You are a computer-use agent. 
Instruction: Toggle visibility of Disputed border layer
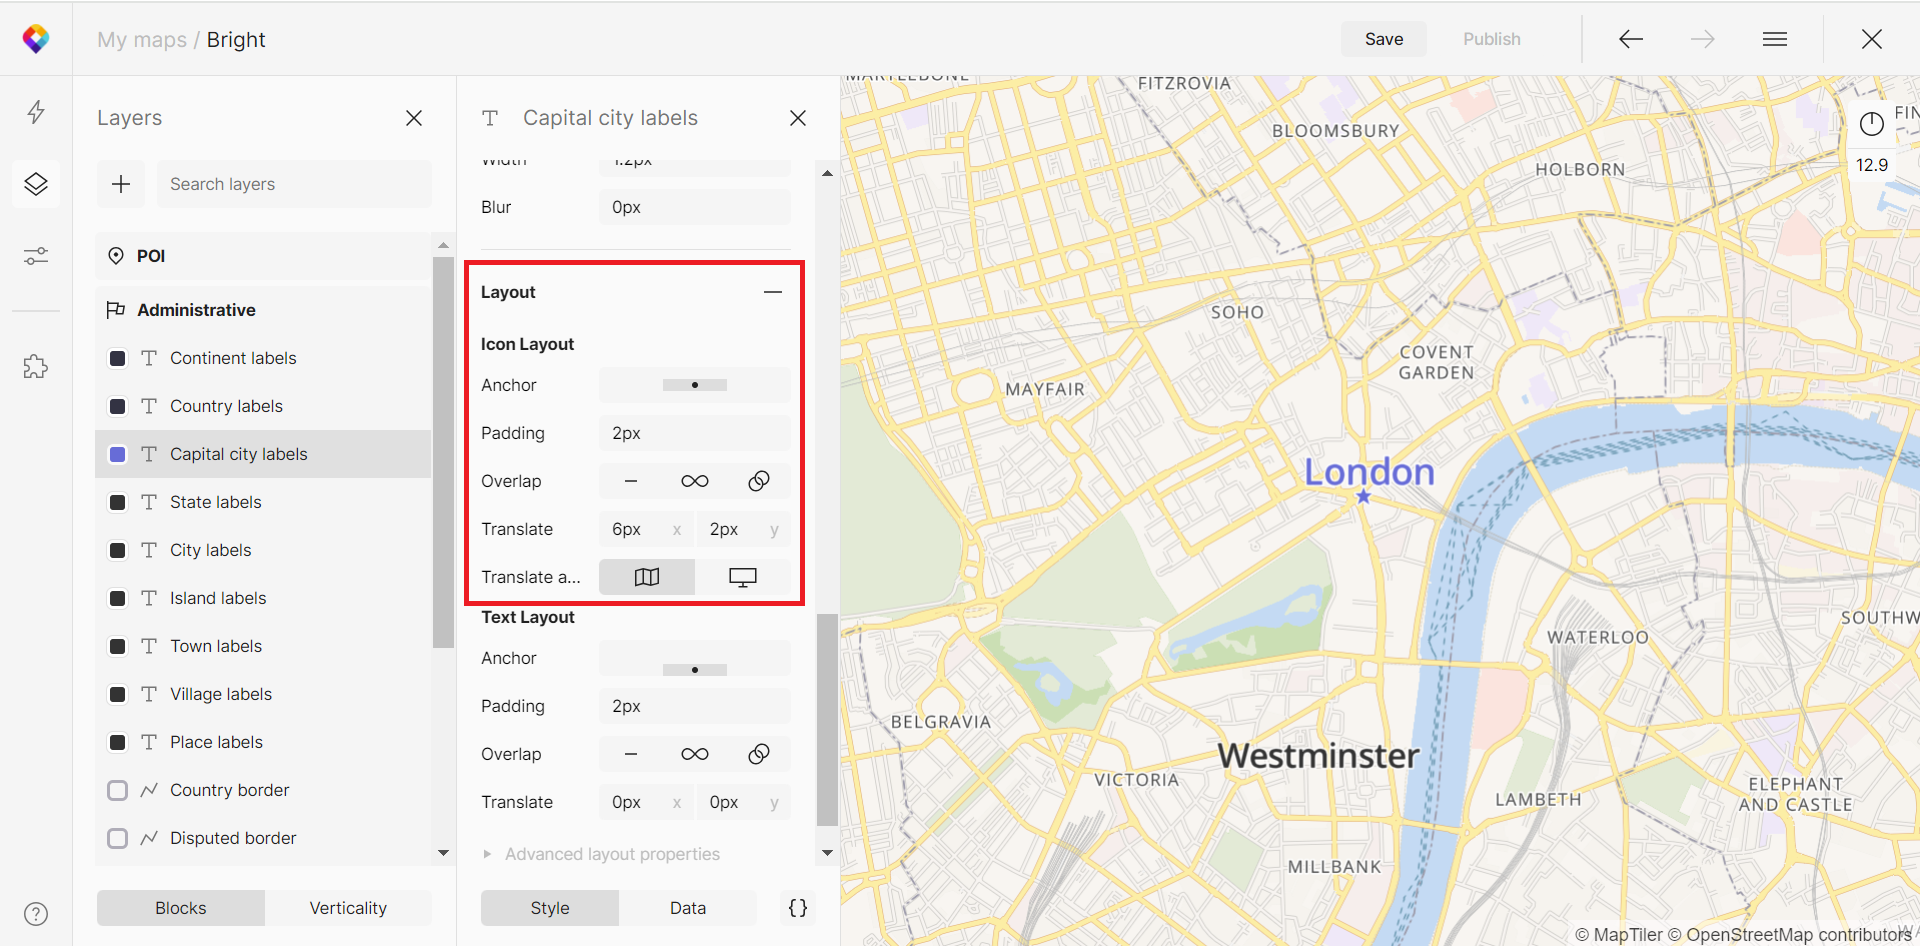[x=118, y=838]
